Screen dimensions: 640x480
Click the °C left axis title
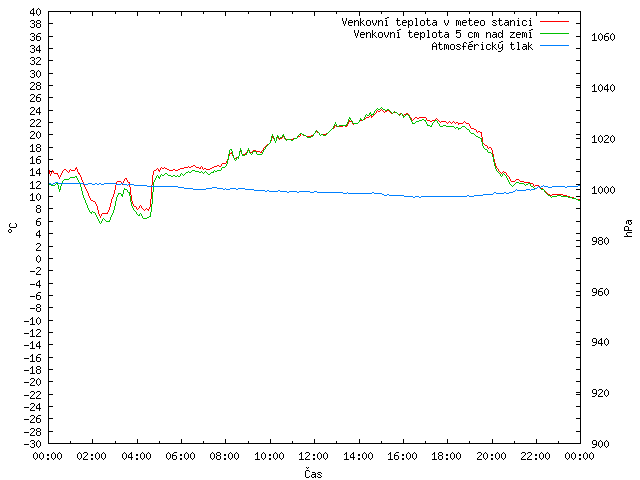point(13,228)
